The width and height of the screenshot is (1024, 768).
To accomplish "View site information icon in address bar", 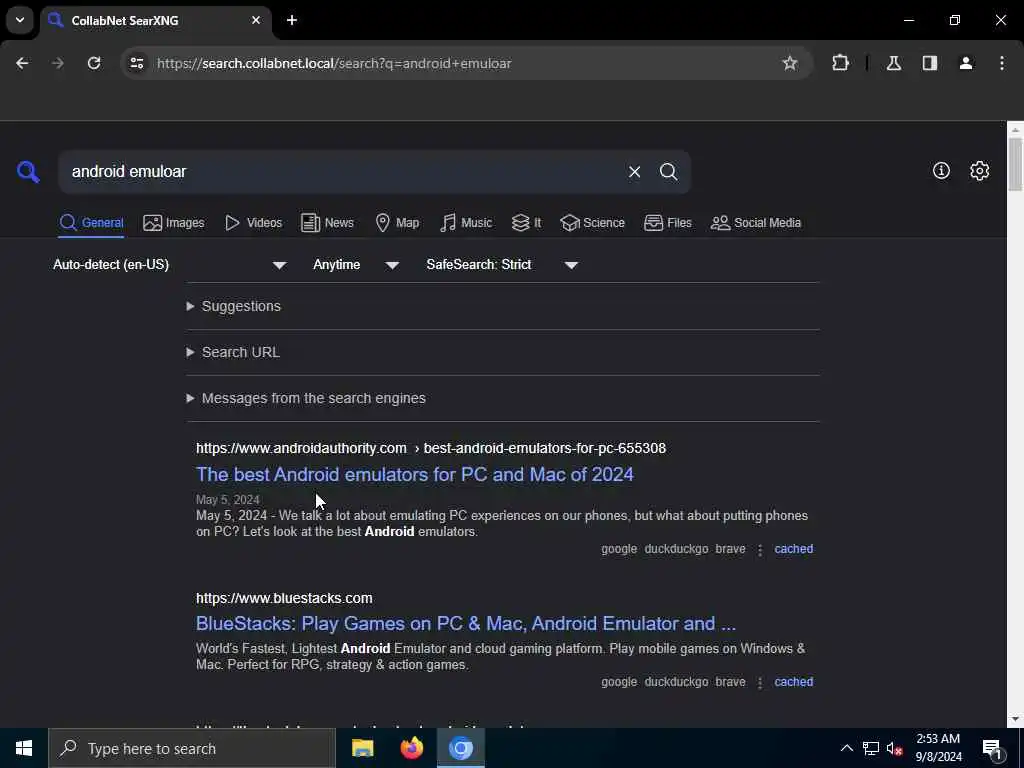I will pos(136,63).
